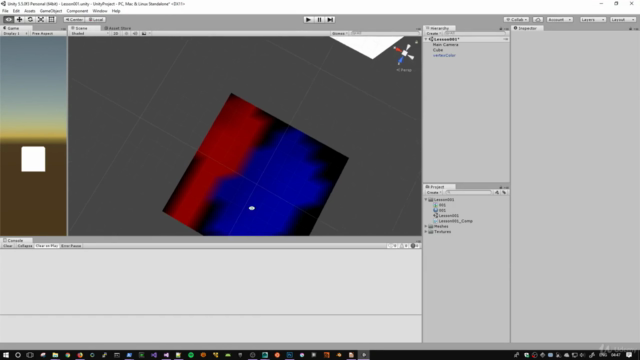Toggle scene lighting button
Viewport: 640px width, 360px height.
(x=126, y=33)
